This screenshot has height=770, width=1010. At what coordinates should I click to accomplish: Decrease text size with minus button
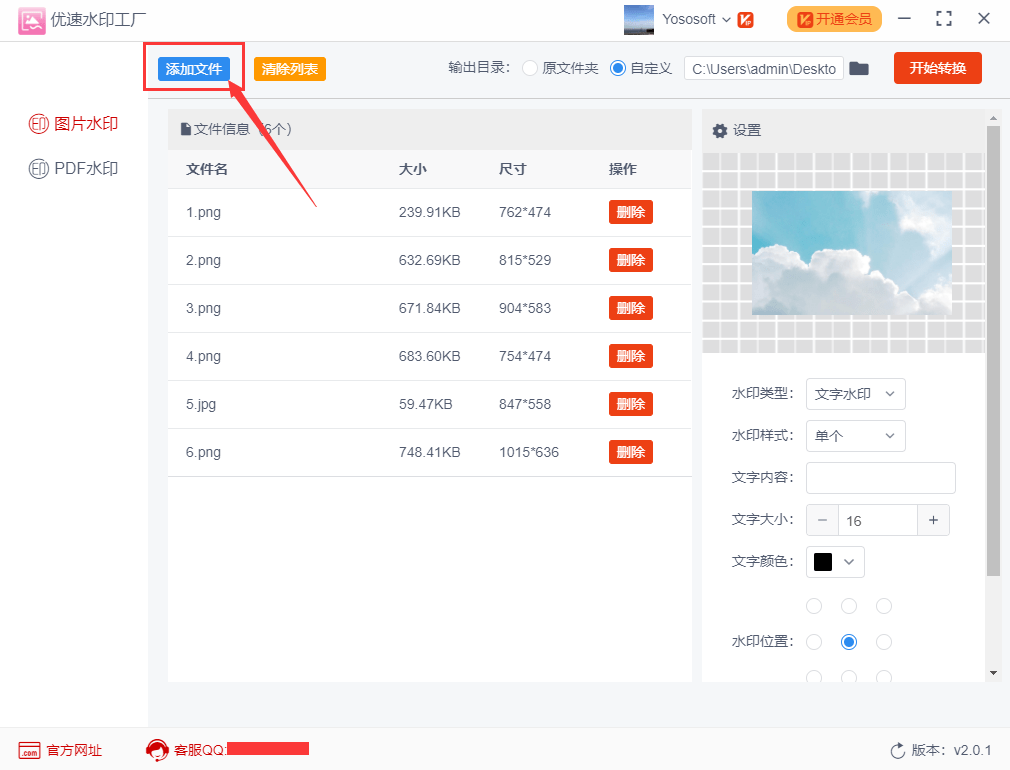(822, 520)
